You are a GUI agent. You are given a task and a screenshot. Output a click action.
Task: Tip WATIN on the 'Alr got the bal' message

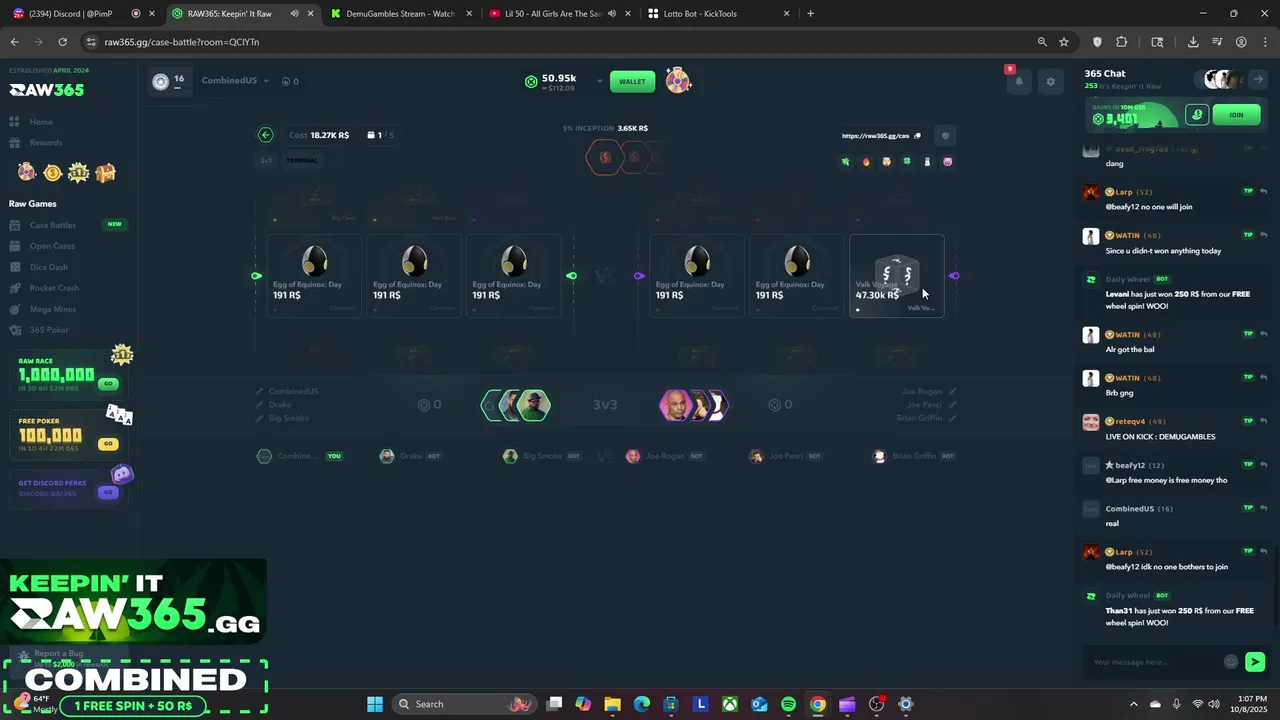pos(1248,334)
